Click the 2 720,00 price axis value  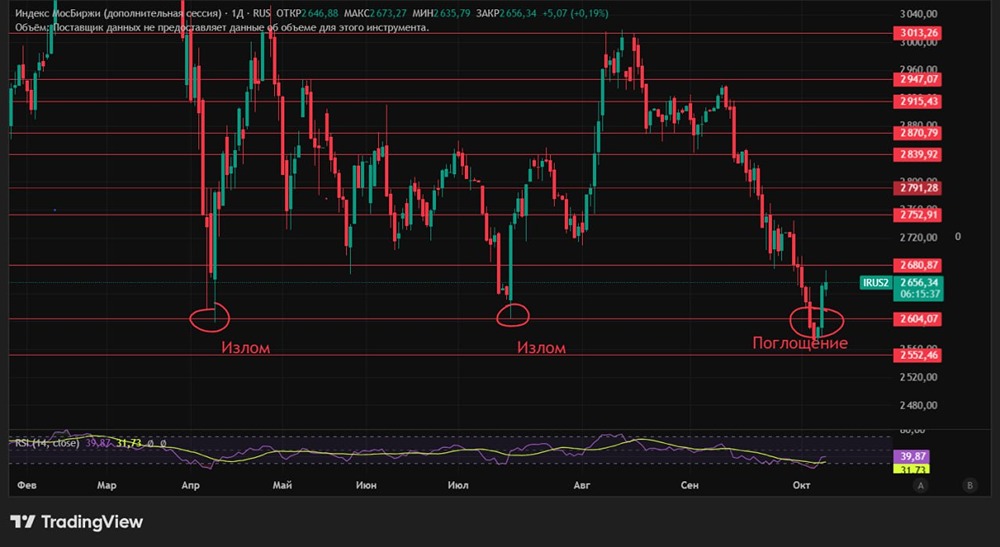click(x=918, y=237)
